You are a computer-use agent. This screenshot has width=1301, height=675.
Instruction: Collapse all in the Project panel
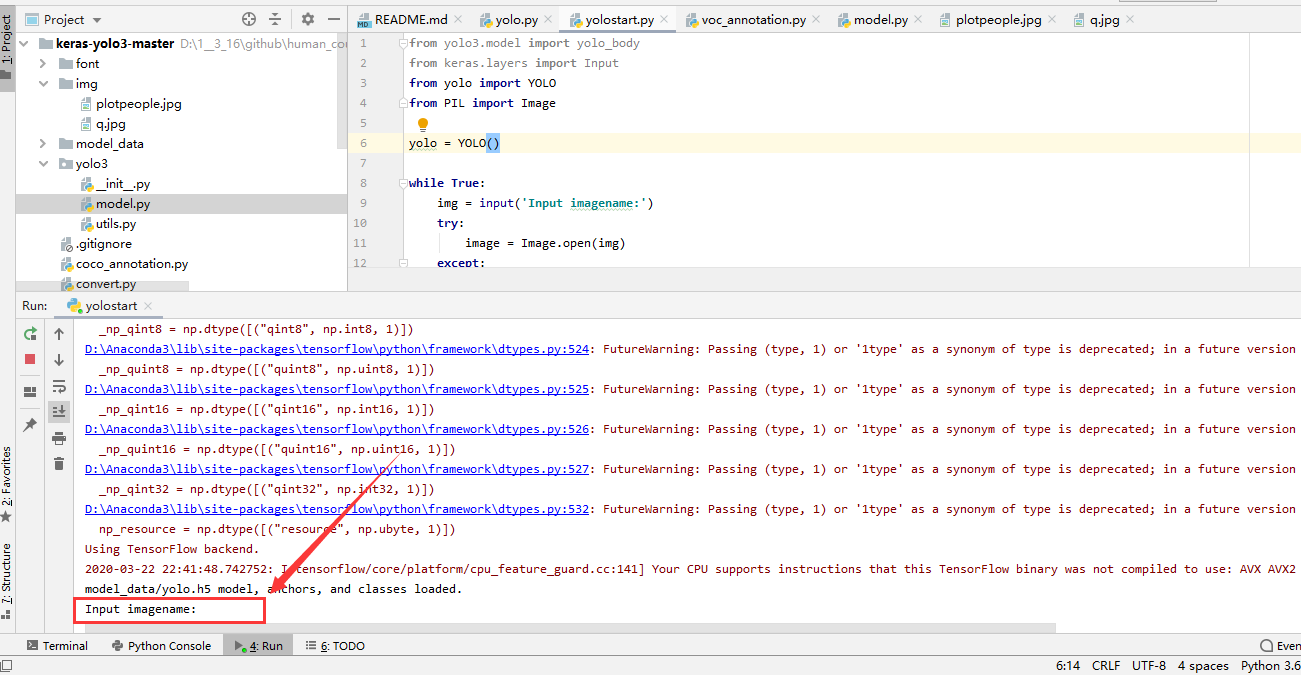click(276, 19)
